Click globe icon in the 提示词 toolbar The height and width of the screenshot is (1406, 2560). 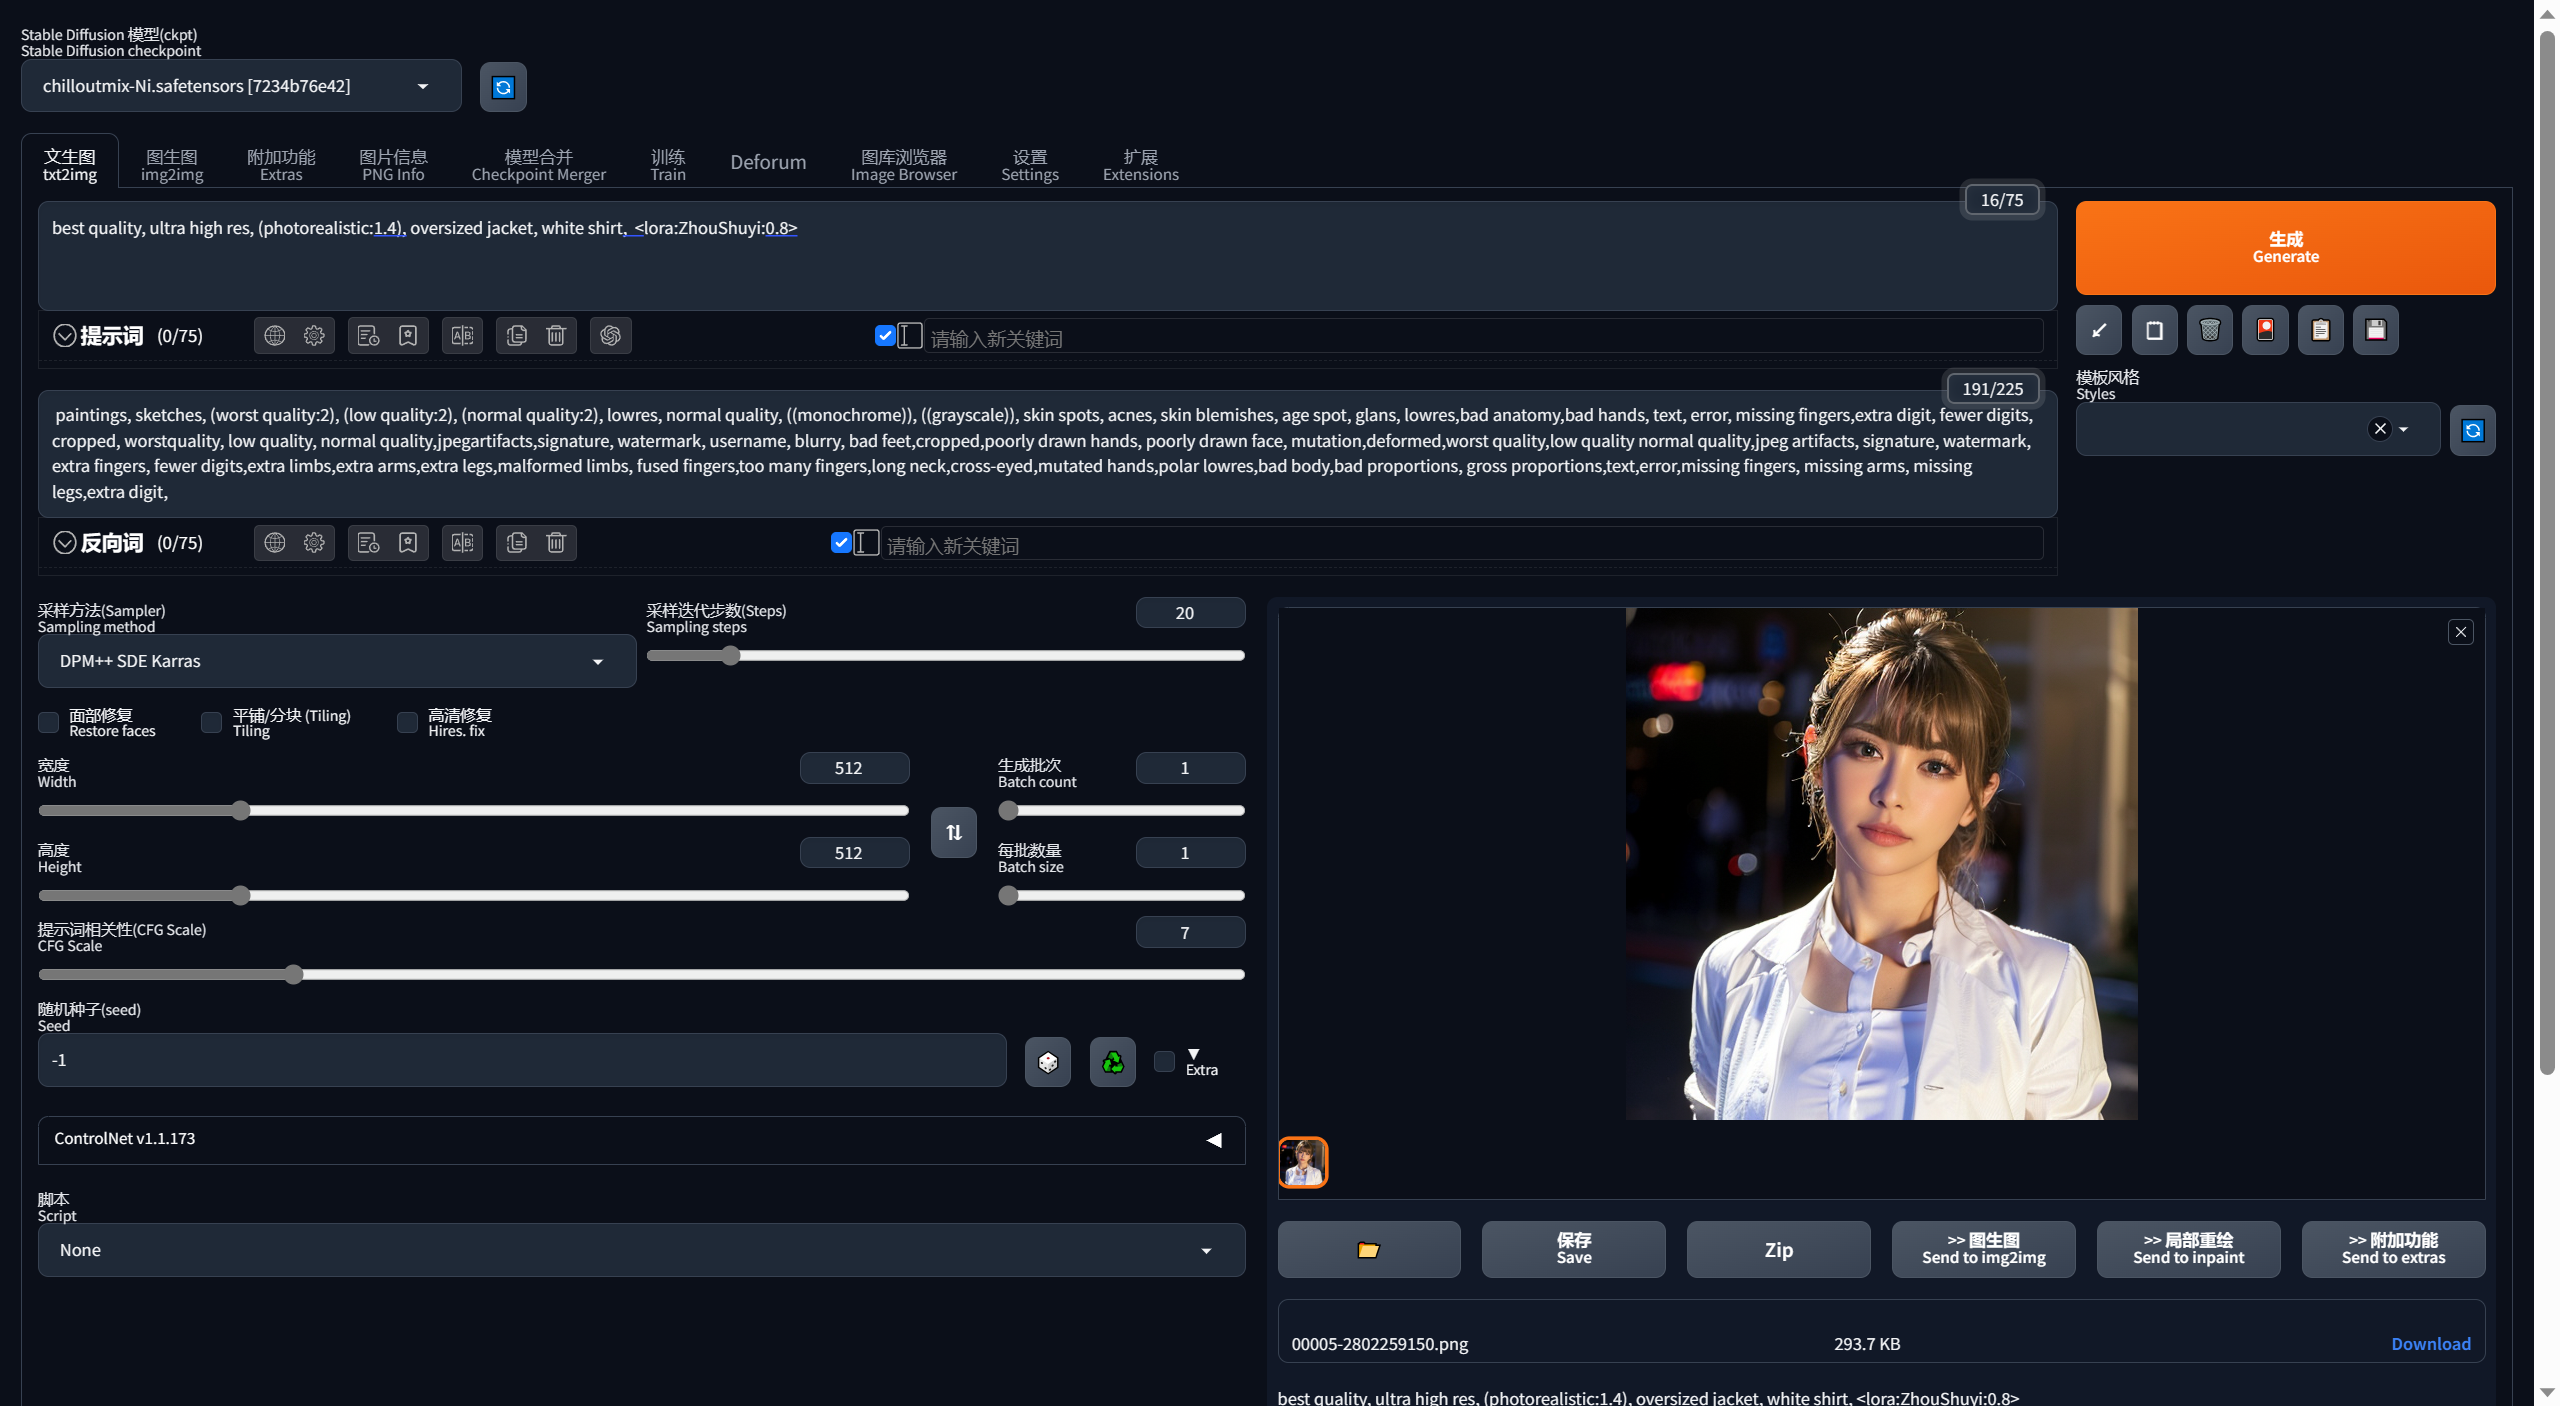click(x=275, y=336)
